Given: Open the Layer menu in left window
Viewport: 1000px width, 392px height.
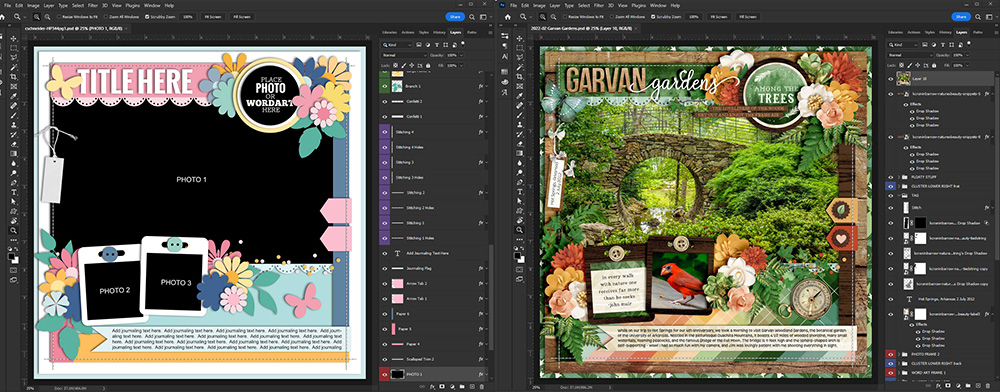Looking at the screenshot, I should (x=49, y=6).
